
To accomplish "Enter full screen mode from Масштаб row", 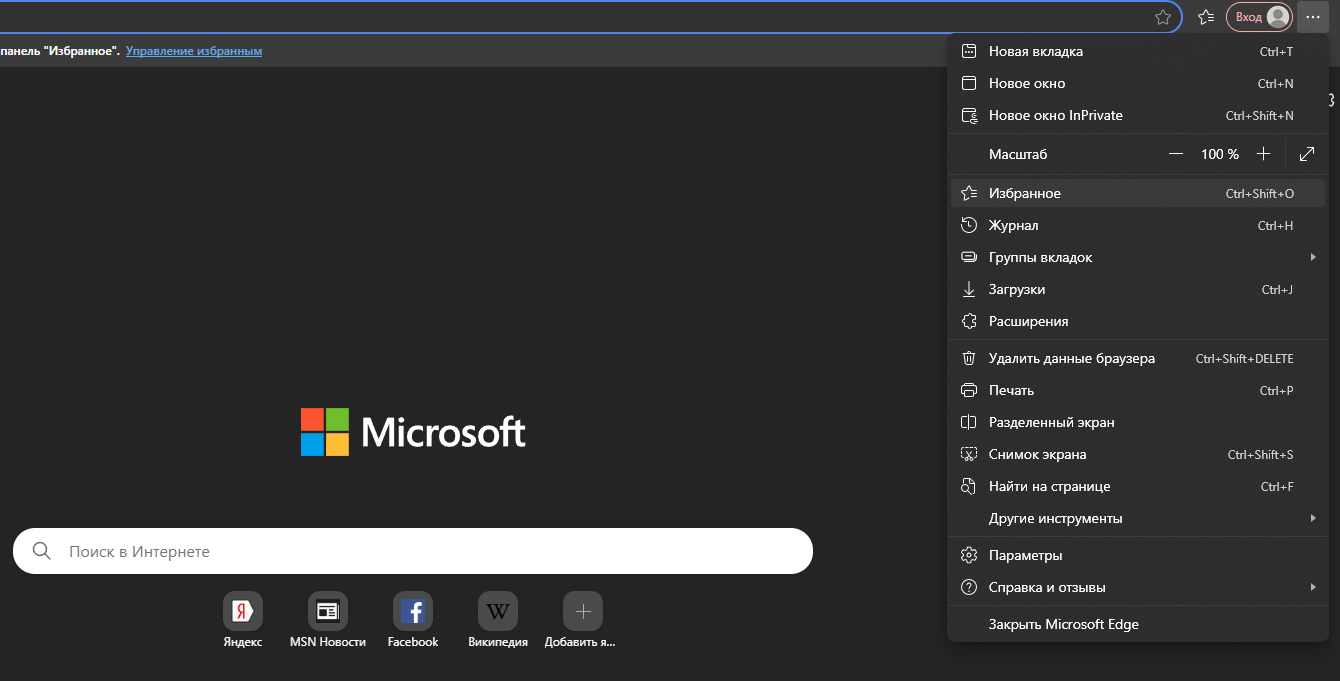I will tap(1306, 154).
